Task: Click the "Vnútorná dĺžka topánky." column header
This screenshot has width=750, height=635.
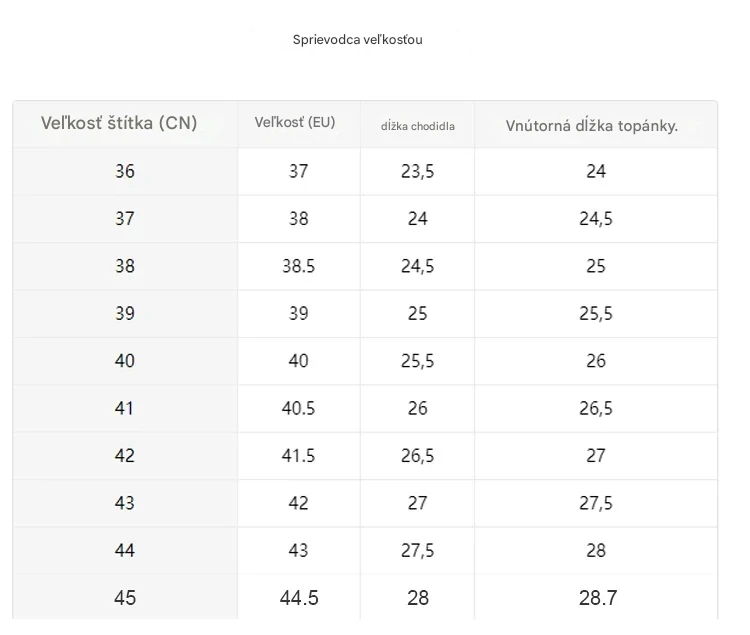Action: 592,126
